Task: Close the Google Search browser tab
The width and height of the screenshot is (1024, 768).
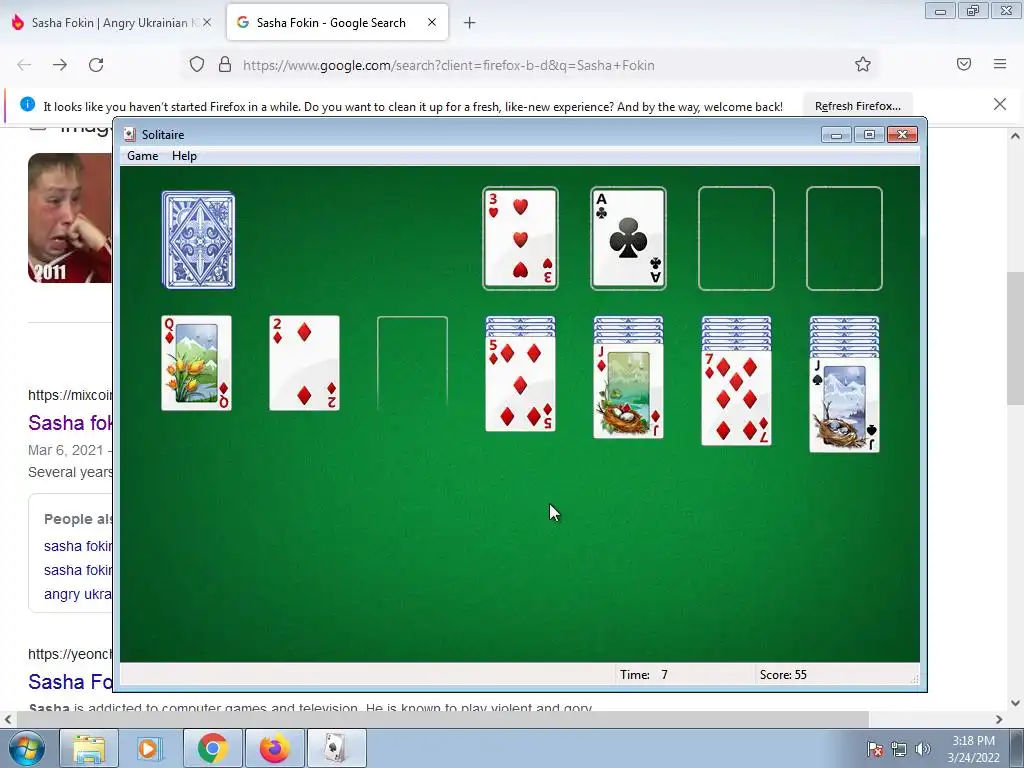Action: pyautogui.click(x=432, y=22)
